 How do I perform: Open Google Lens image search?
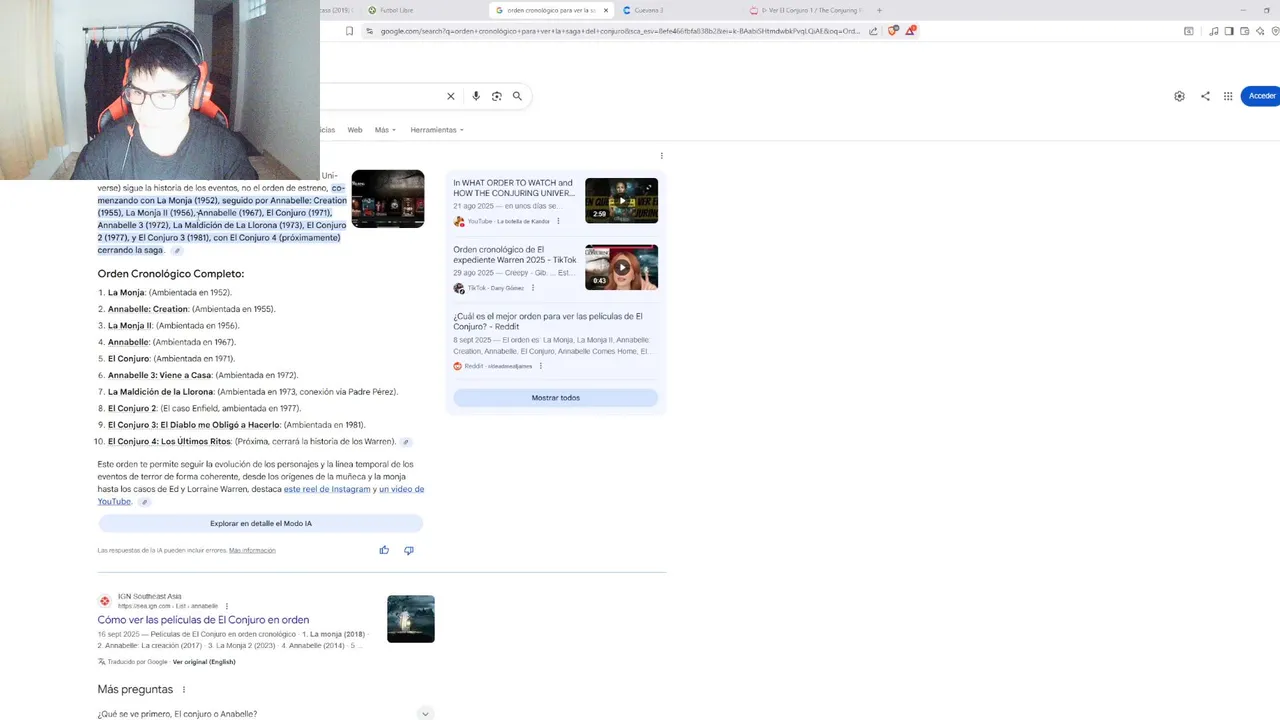(x=496, y=96)
